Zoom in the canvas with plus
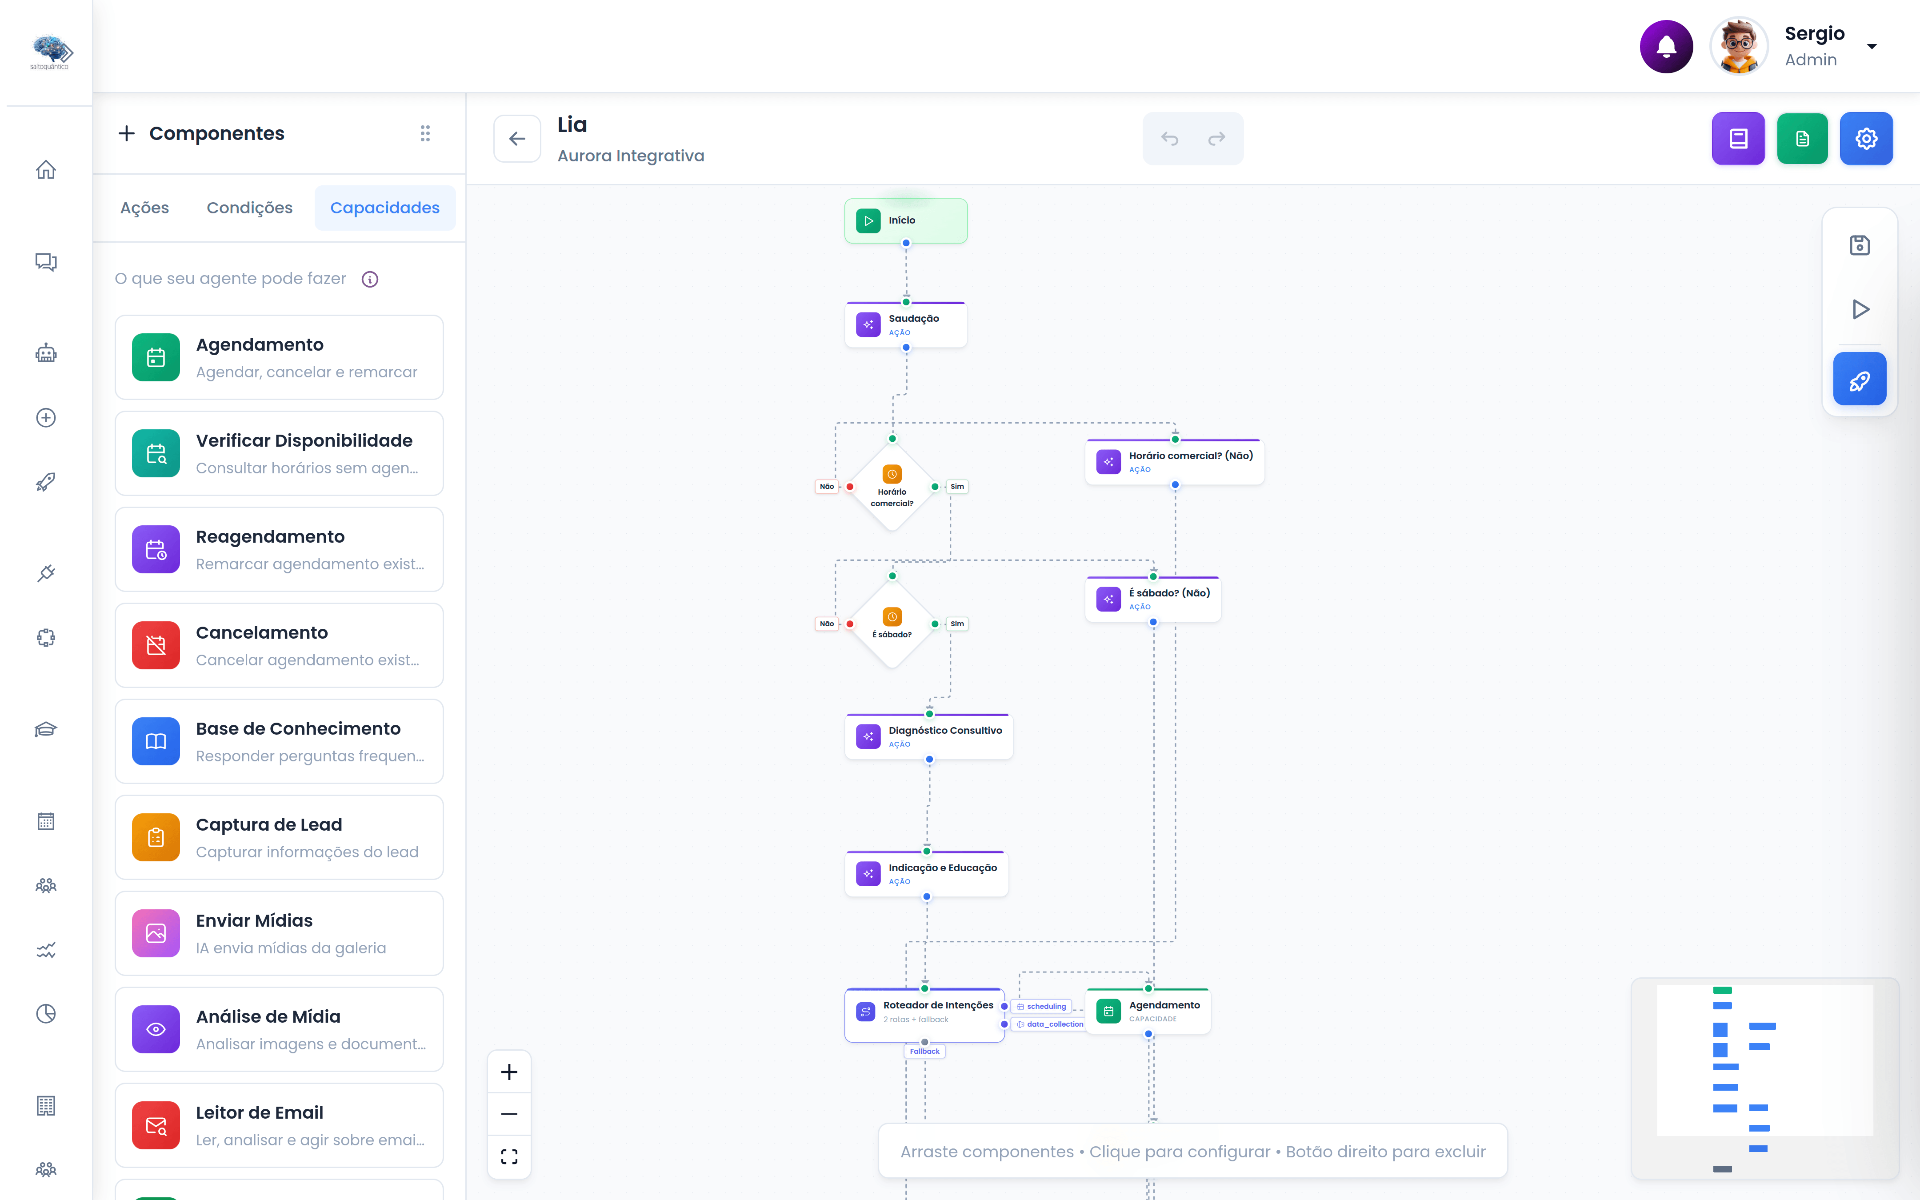1920x1200 pixels. click(509, 1072)
